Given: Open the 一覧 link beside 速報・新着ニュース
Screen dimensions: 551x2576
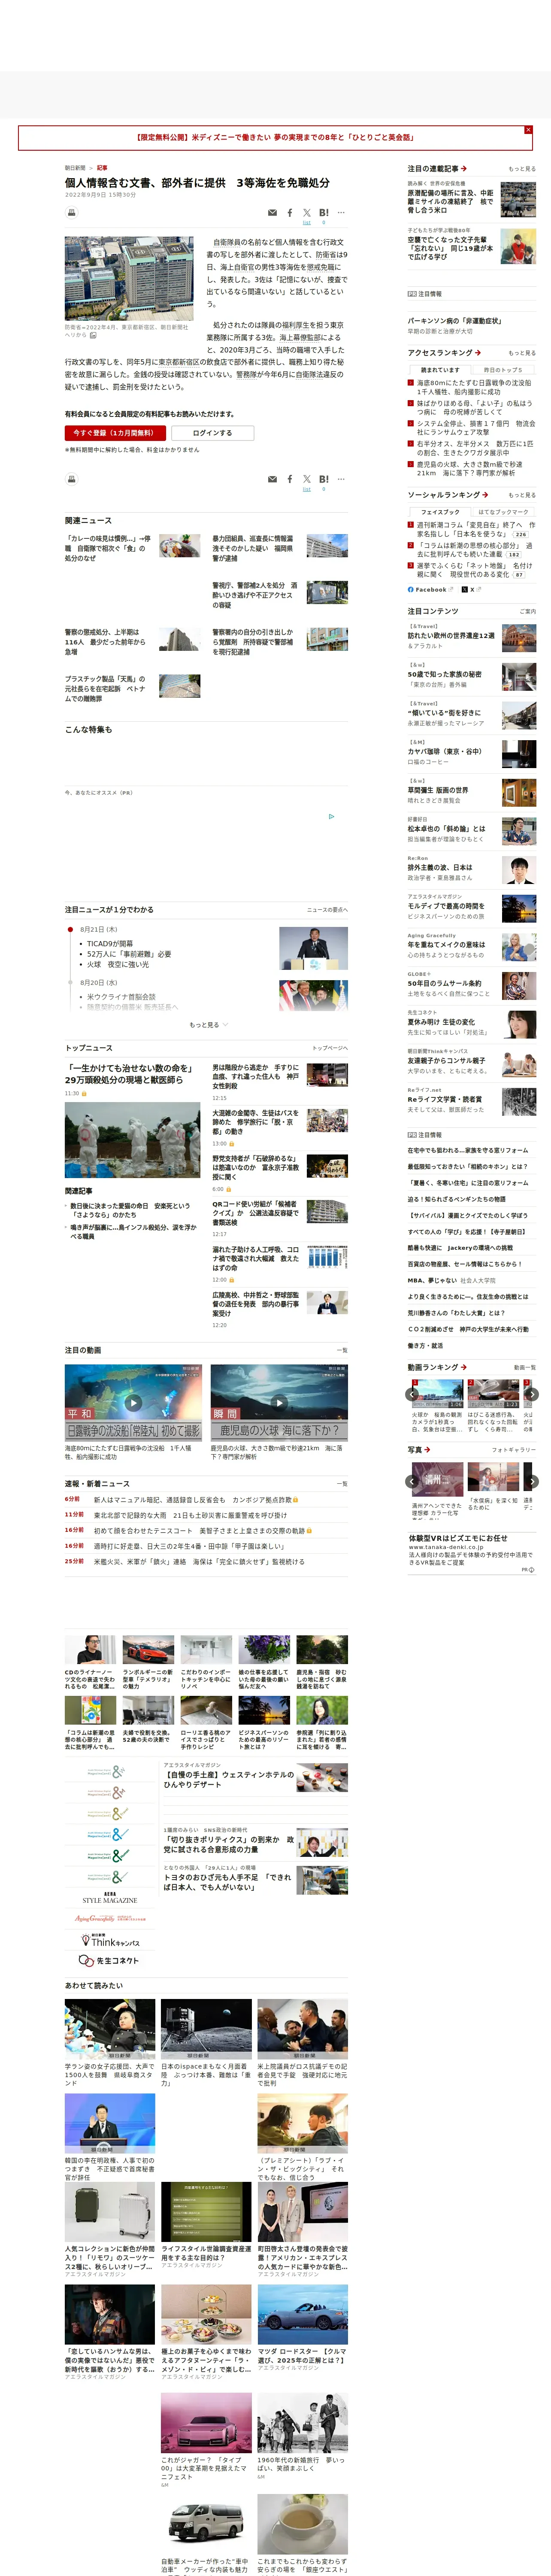Looking at the screenshot, I should (342, 1484).
